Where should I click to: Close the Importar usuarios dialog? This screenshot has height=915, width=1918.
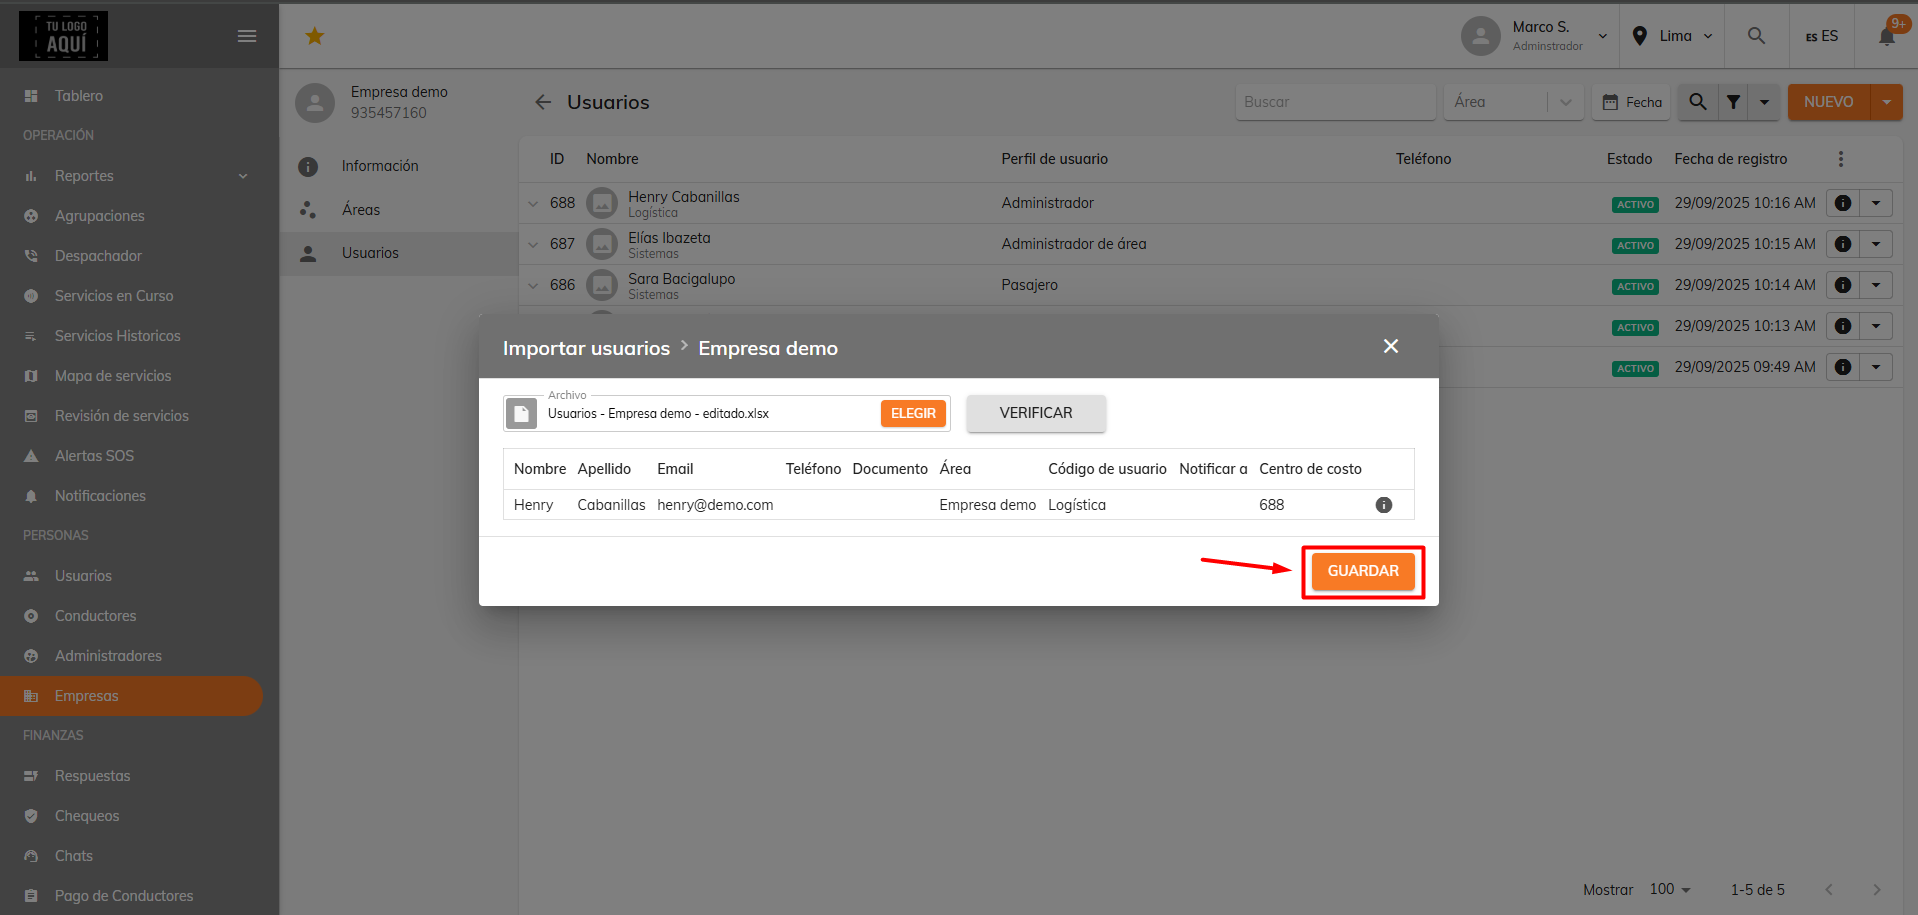[1391, 346]
